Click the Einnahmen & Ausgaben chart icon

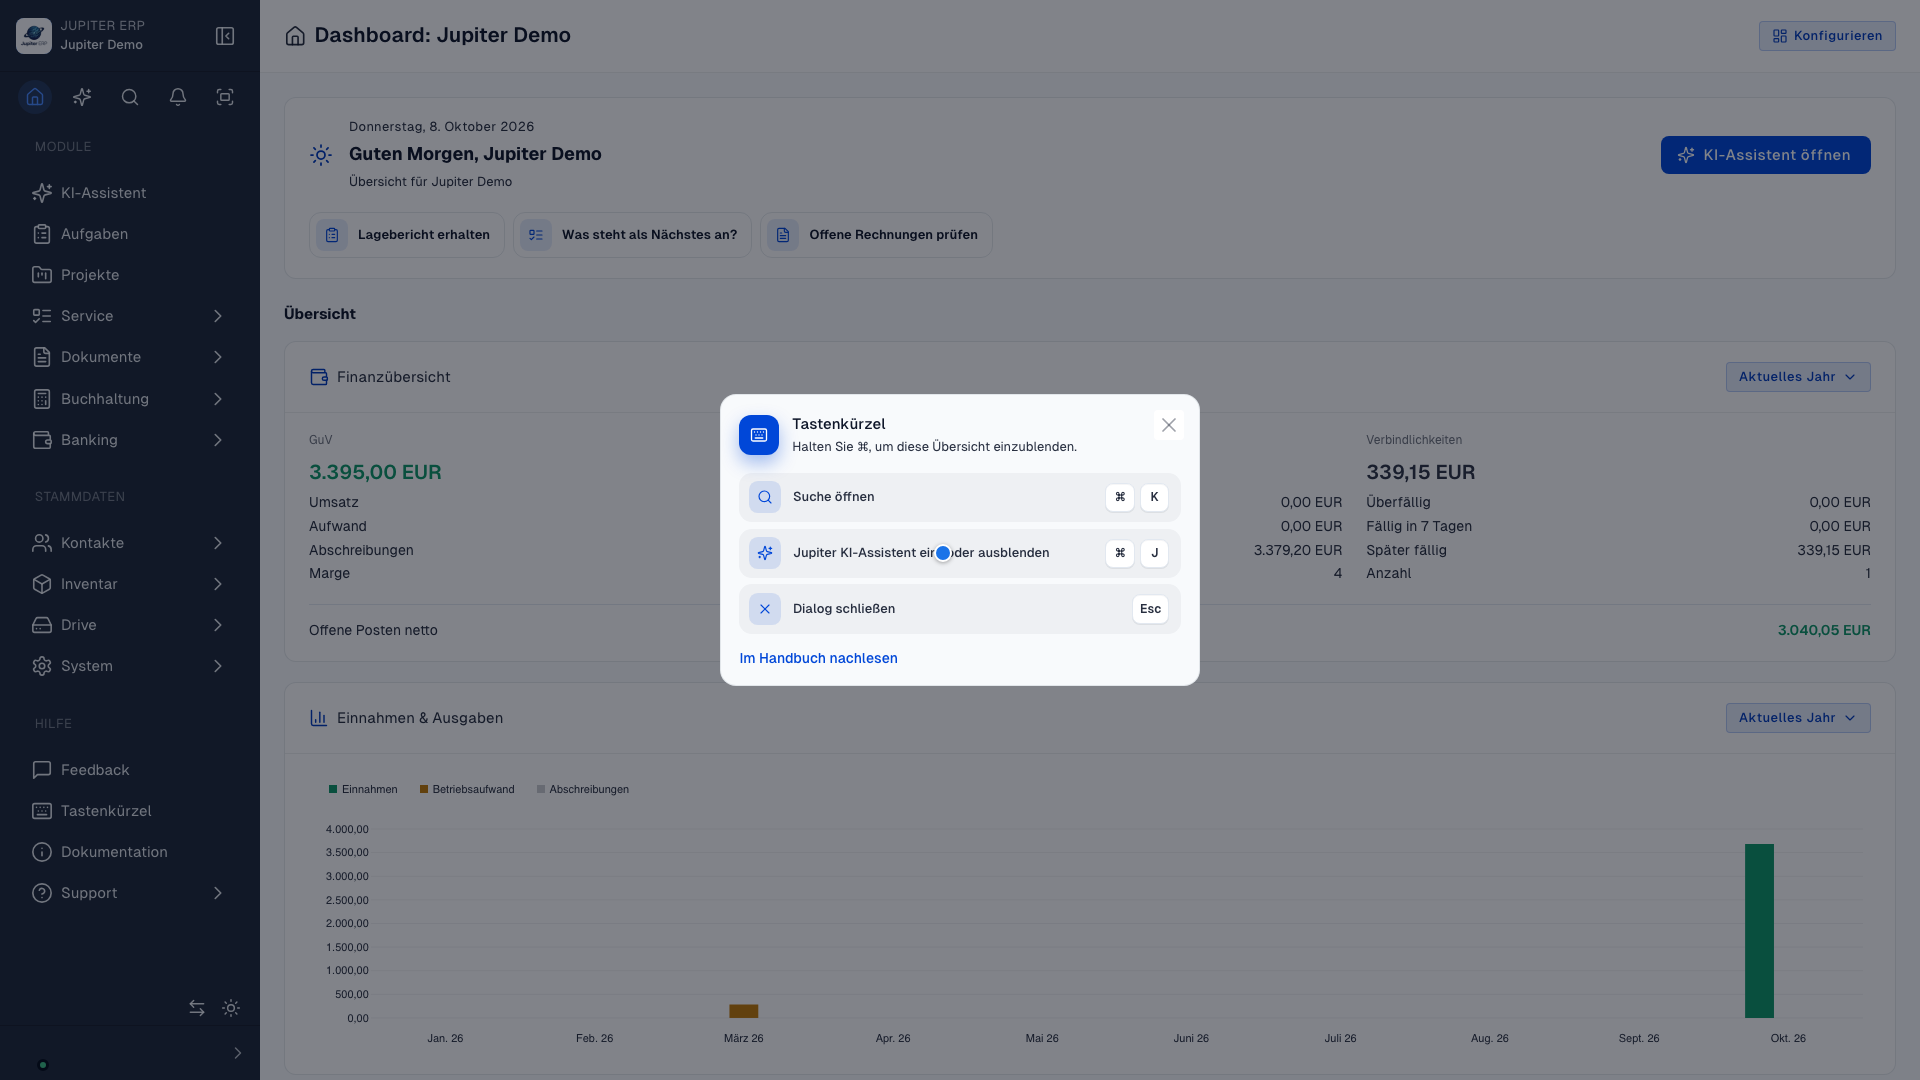[x=319, y=718]
